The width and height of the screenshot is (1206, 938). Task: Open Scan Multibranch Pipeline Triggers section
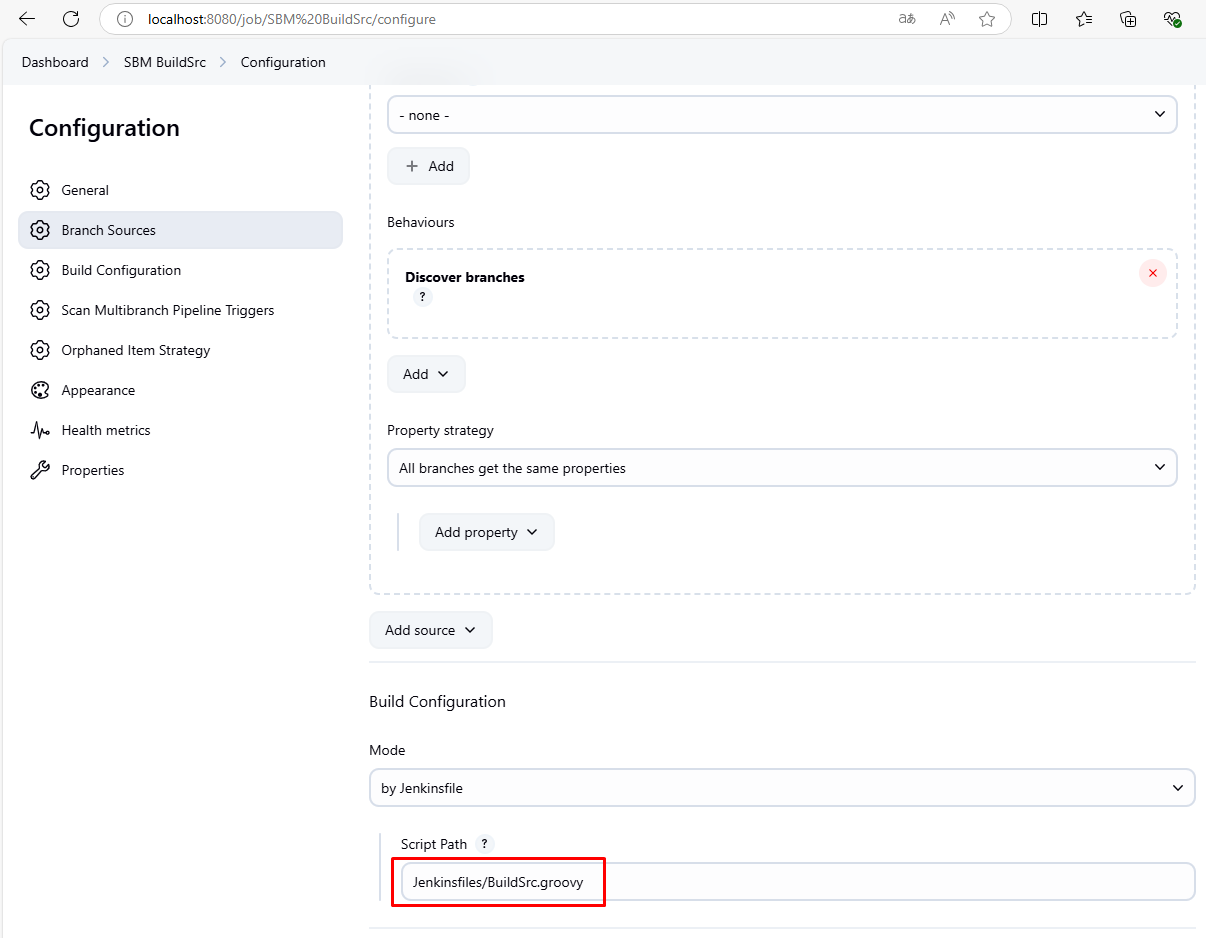[x=167, y=310]
